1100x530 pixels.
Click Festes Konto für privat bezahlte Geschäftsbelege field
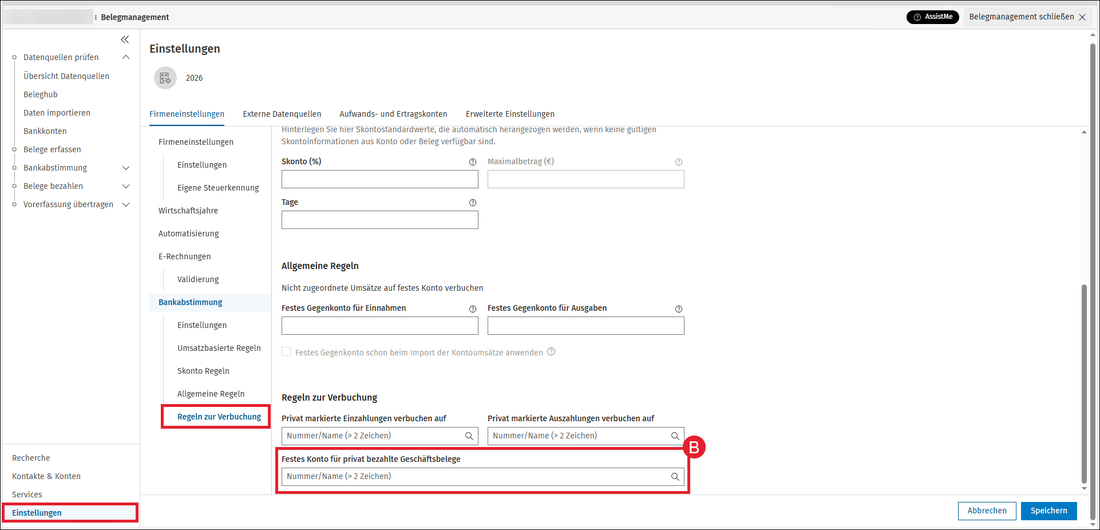pyautogui.click(x=483, y=477)
